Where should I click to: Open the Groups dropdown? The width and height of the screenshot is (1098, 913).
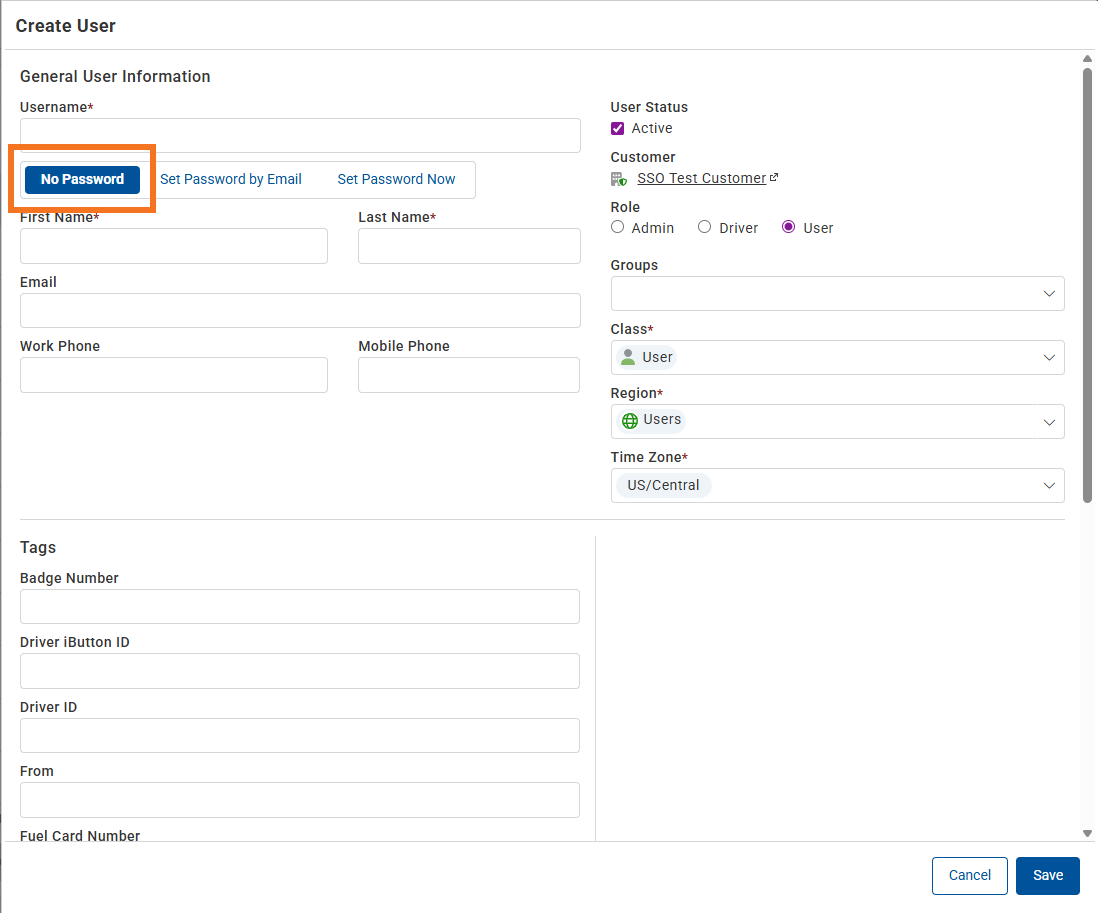tap(838, 293)
